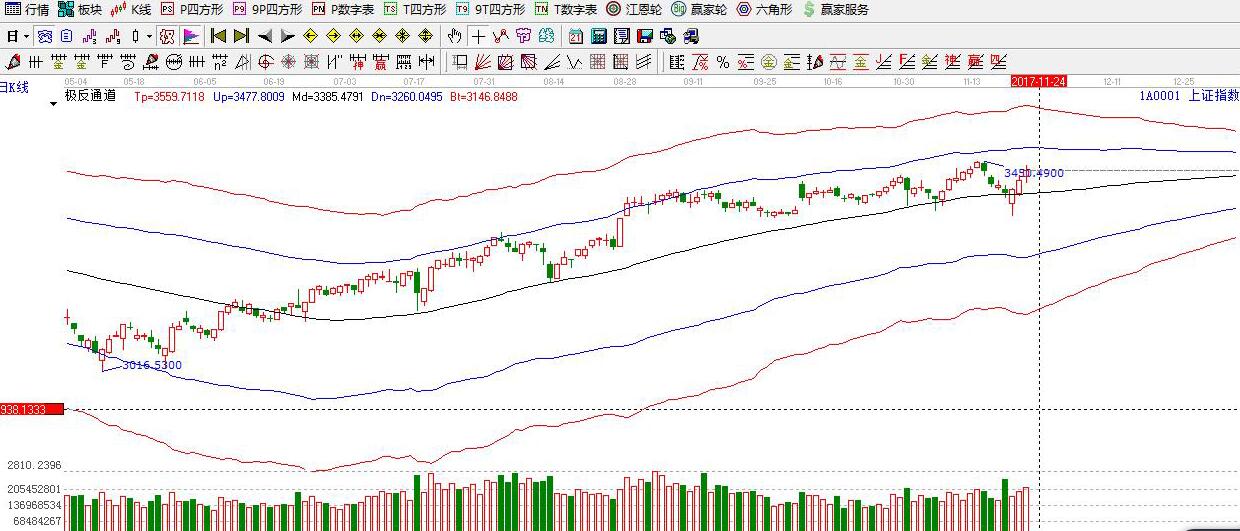Toggle the 极 indicator button
This screenshot has width=1240, height=531.
(167, 36)
